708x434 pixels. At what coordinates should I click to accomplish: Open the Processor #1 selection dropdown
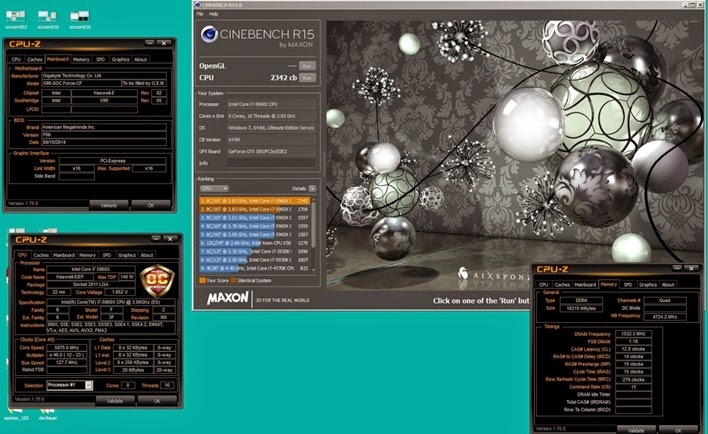tap(70, 385)
